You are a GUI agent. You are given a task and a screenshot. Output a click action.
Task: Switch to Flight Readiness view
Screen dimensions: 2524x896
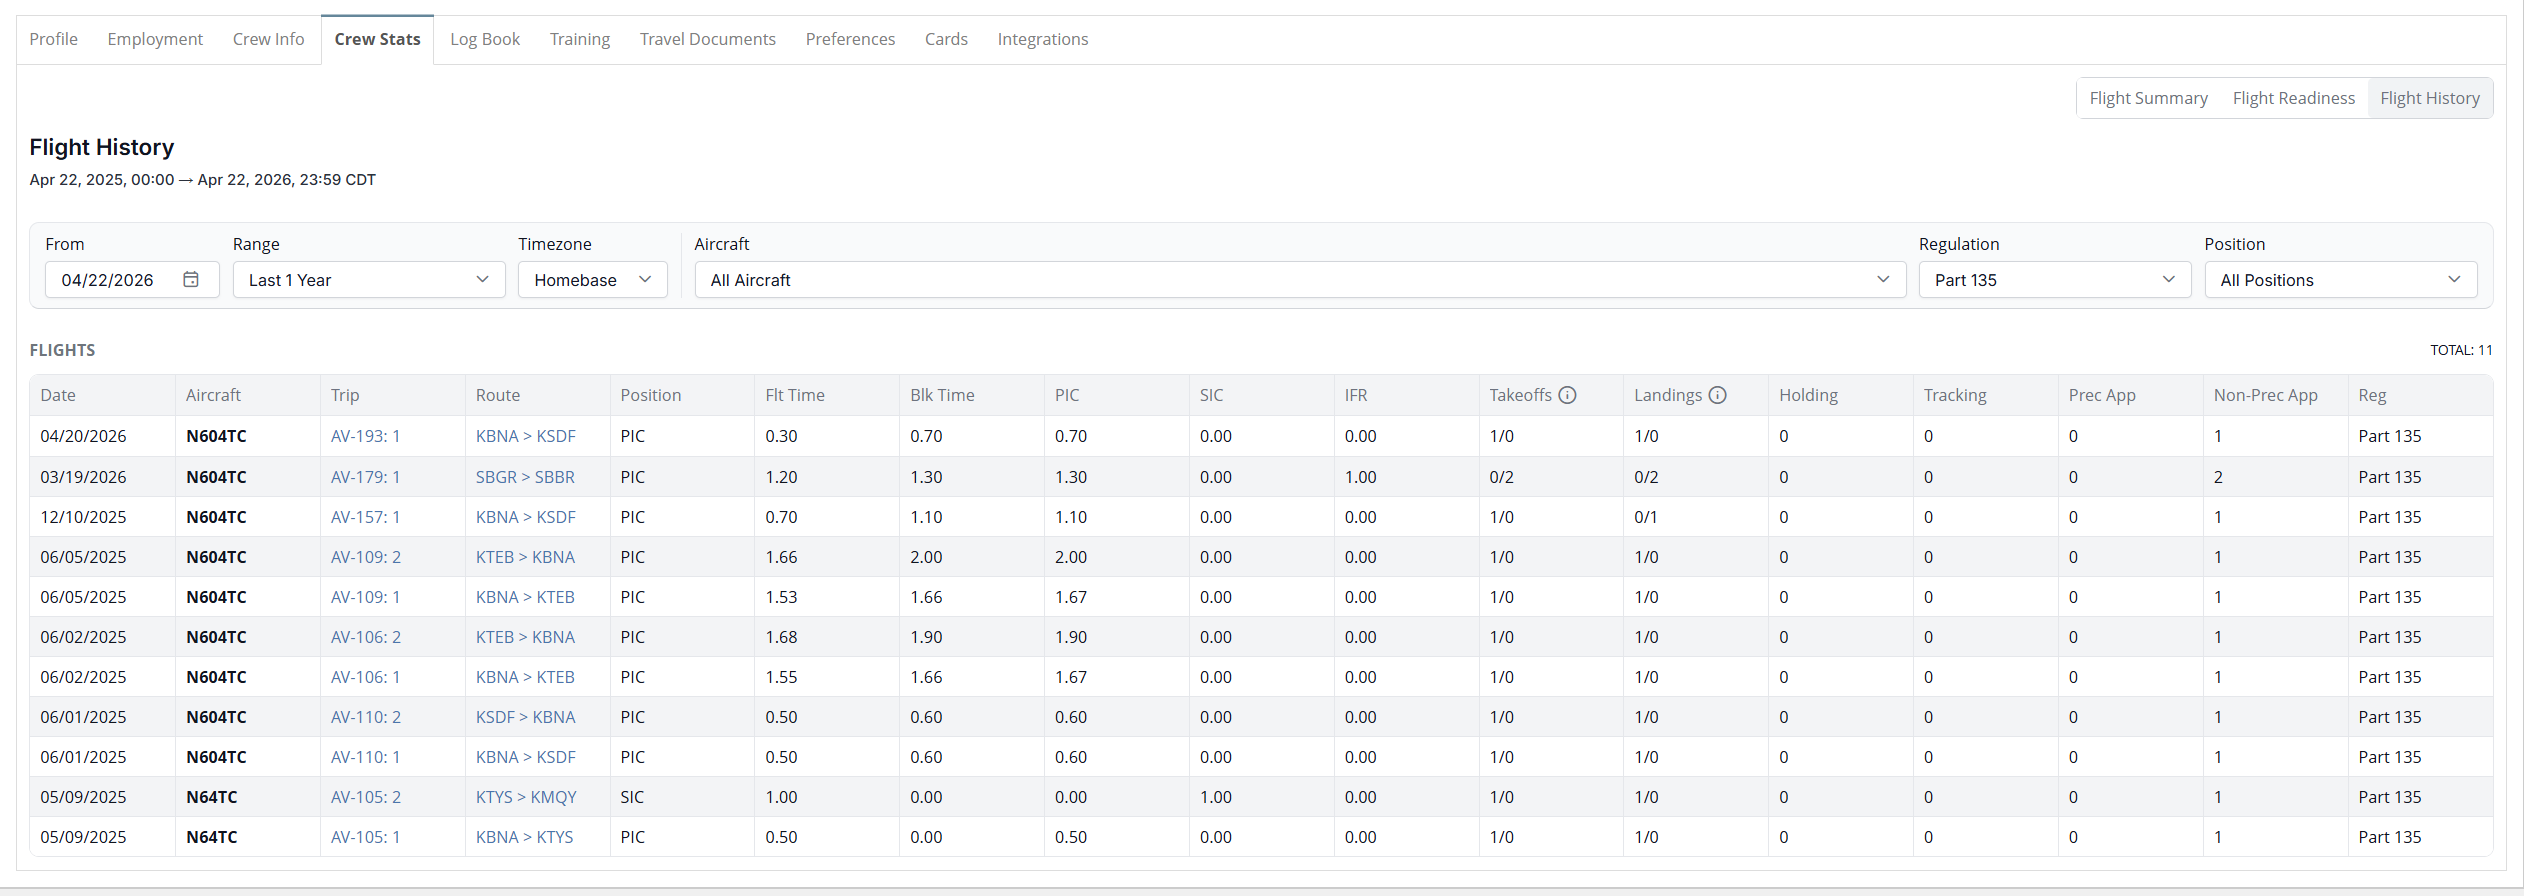(x=2293, y=98)
